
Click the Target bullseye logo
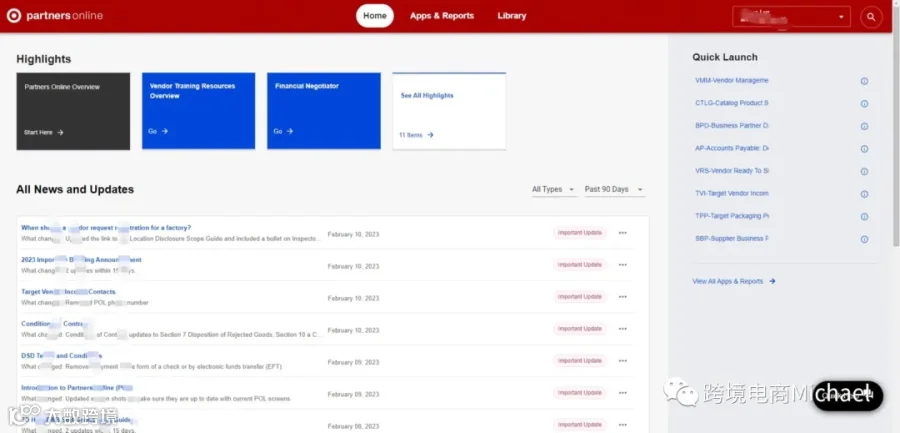click(14, 16)
